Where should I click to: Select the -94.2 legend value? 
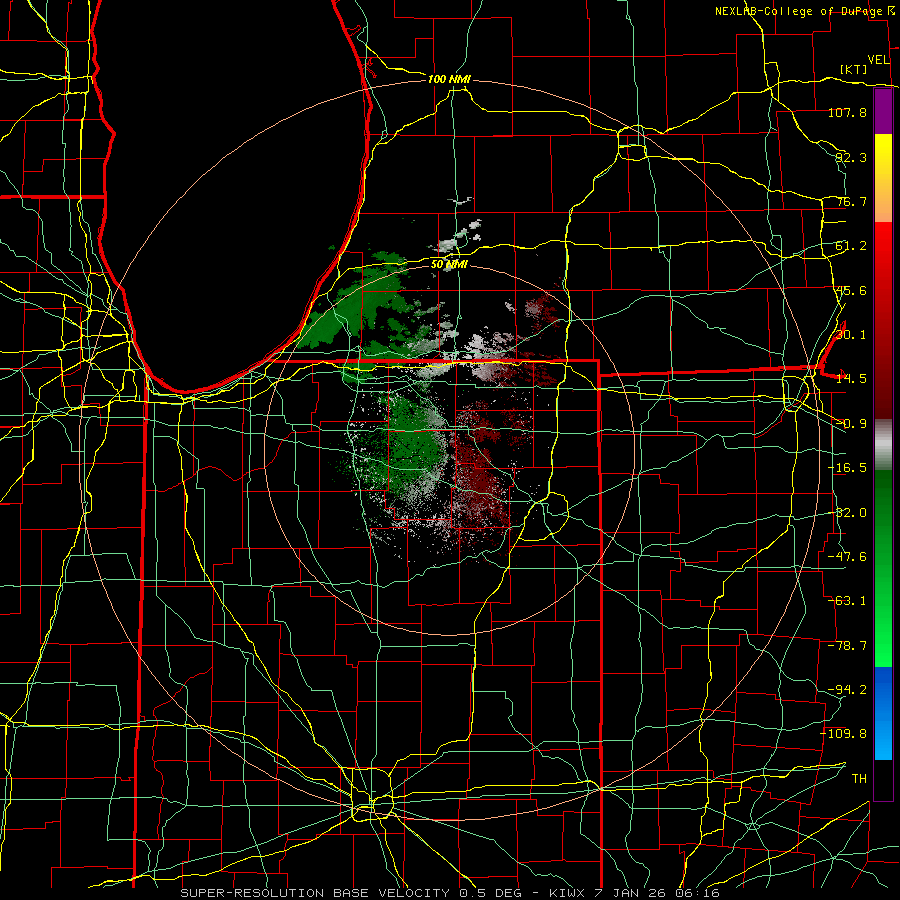pyautogui.click(x=847, y=690)
